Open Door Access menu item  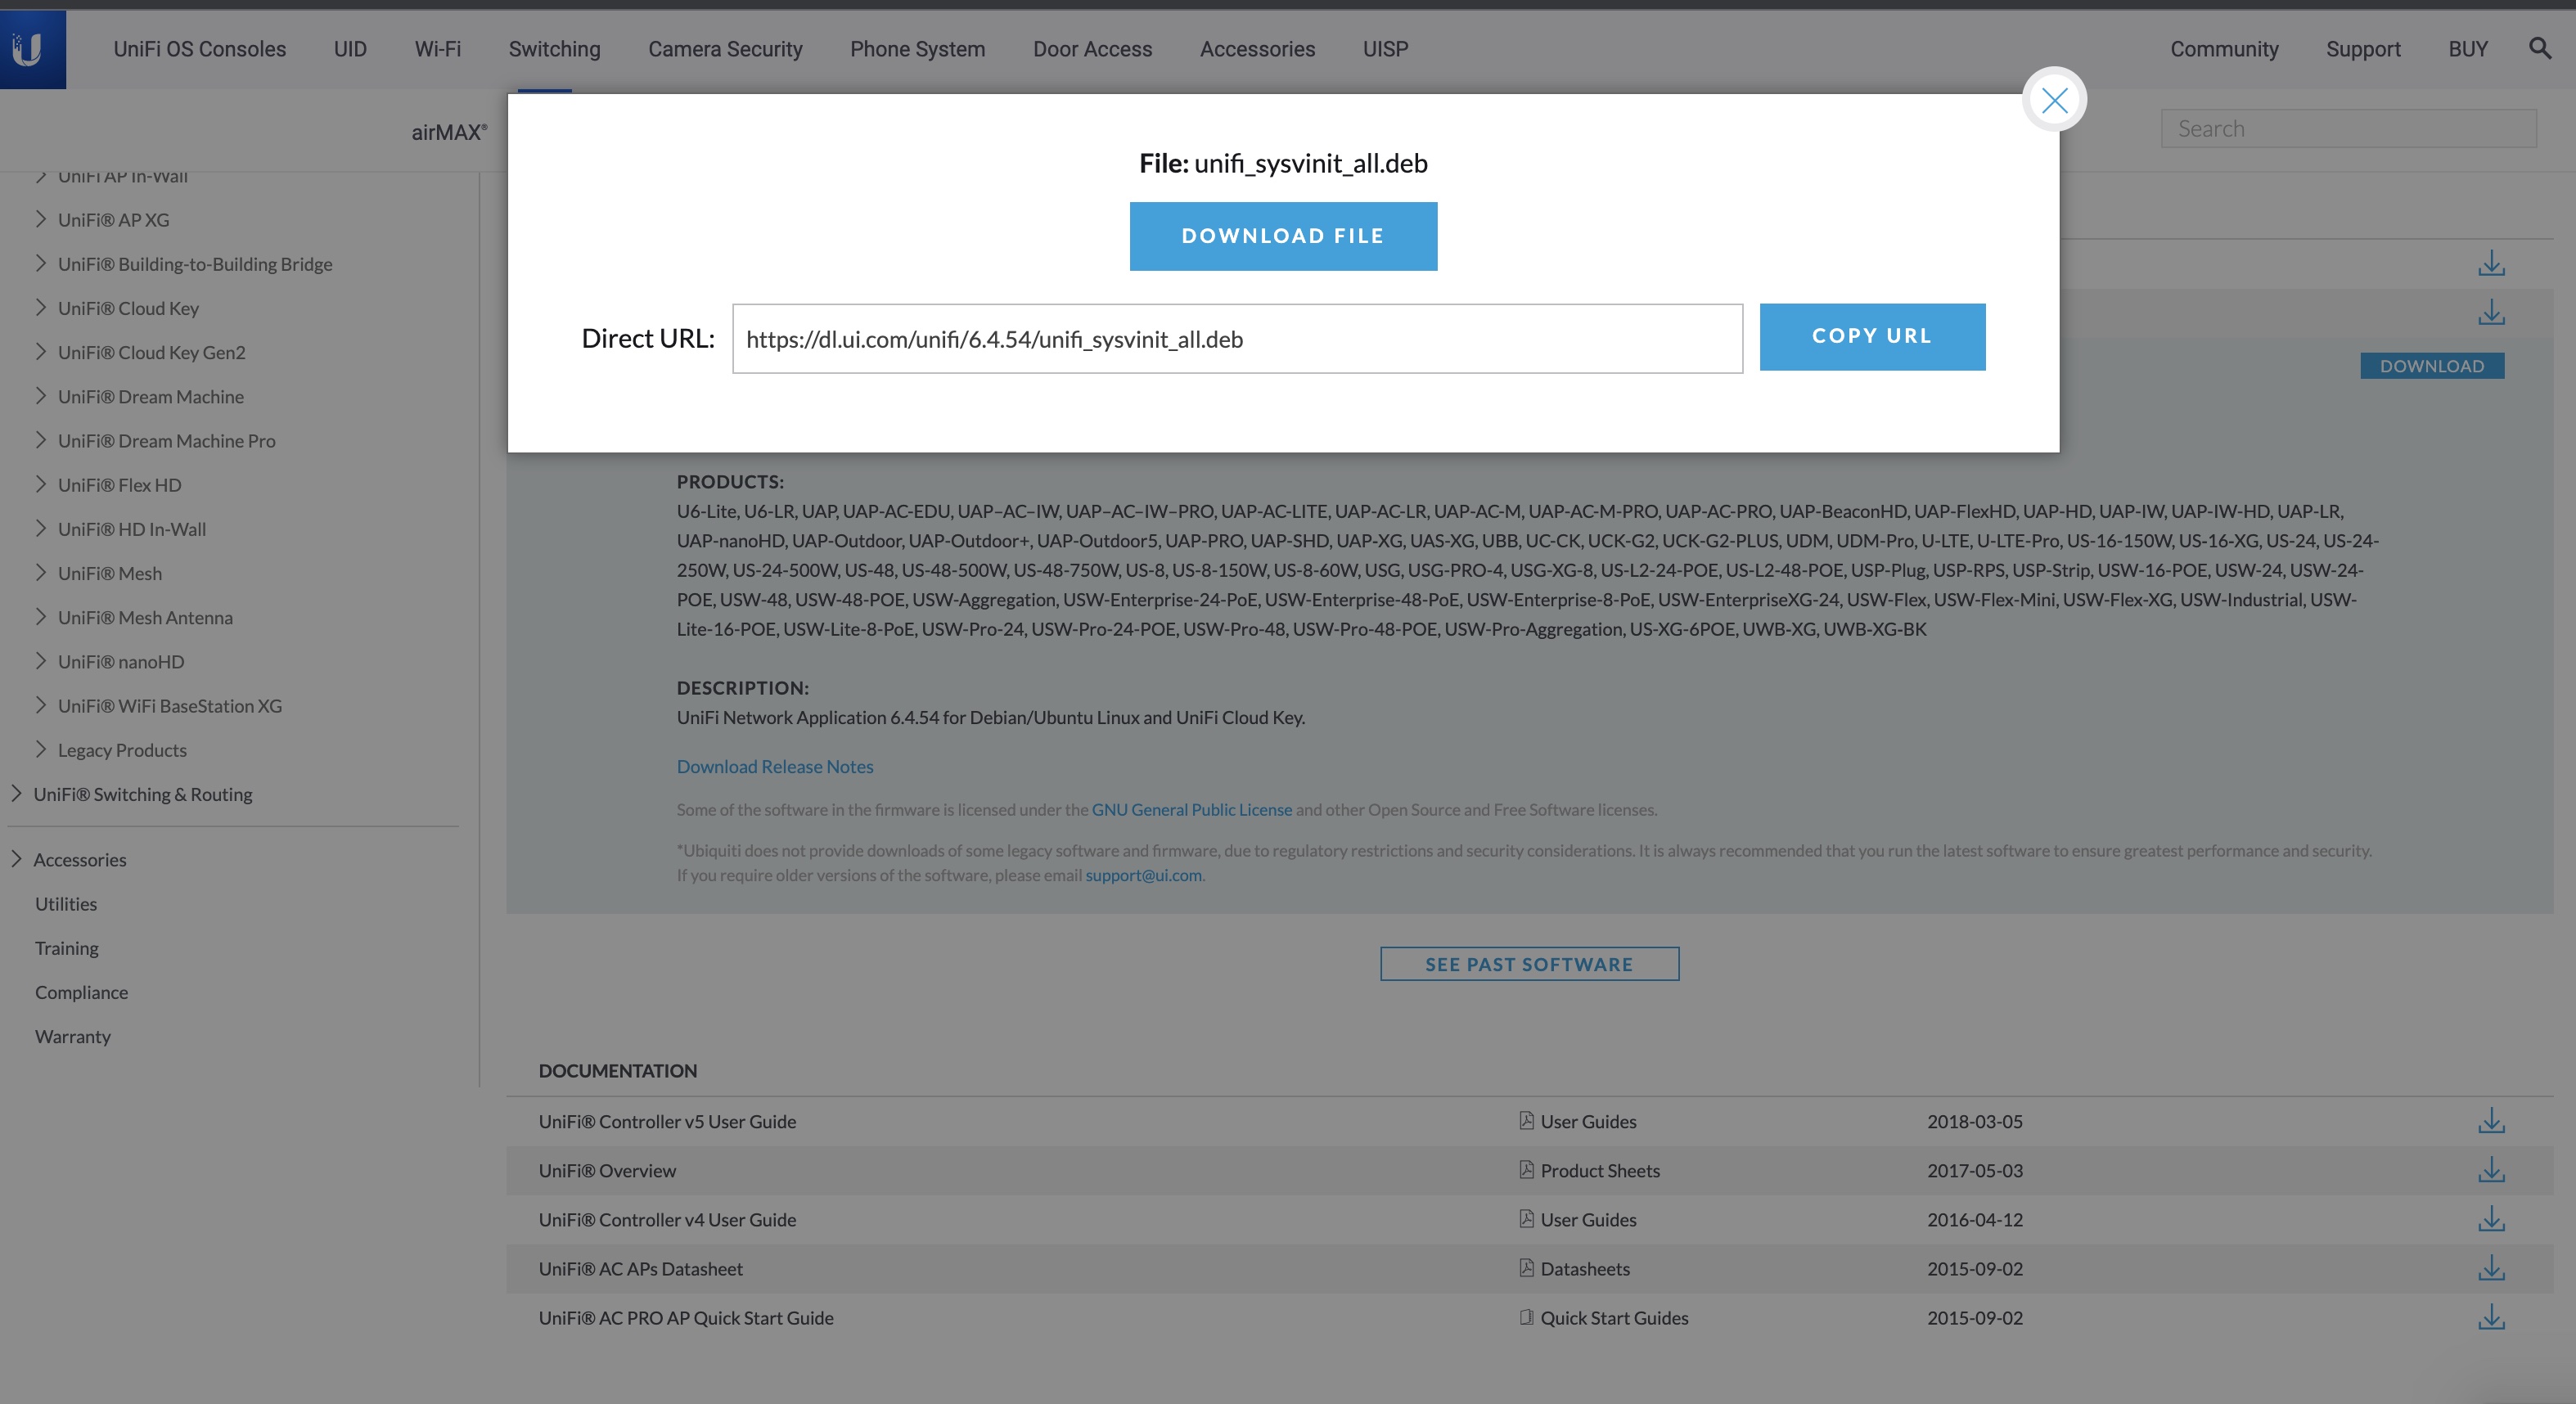click(1092, 49)
